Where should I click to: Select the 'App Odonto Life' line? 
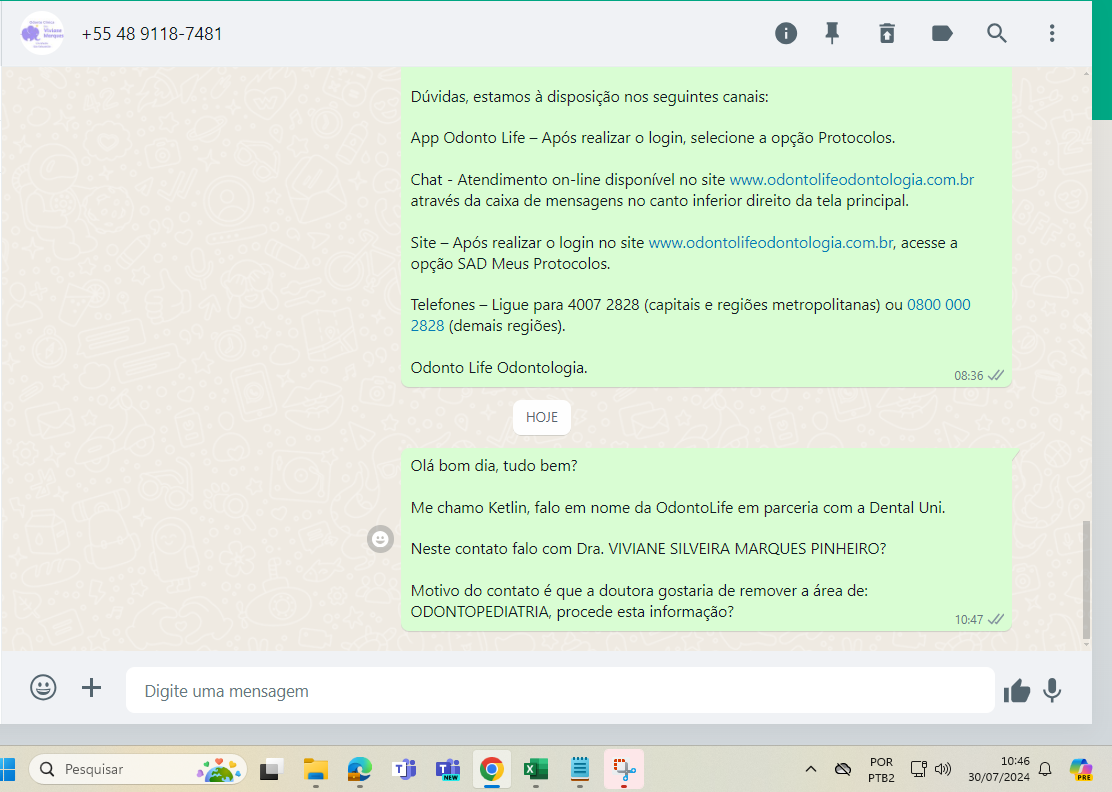click(652, 138)
